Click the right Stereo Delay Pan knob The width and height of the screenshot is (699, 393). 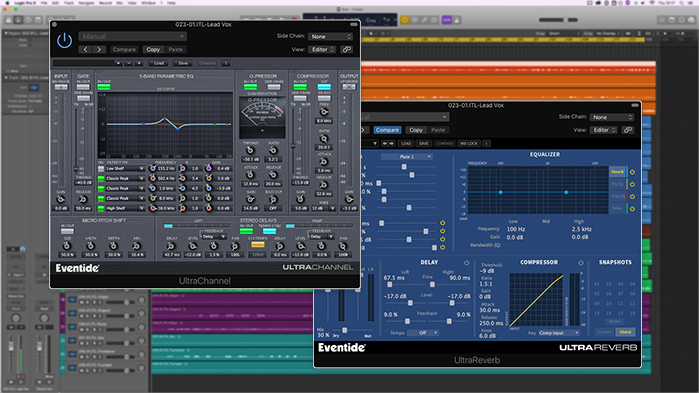(342, 246)
